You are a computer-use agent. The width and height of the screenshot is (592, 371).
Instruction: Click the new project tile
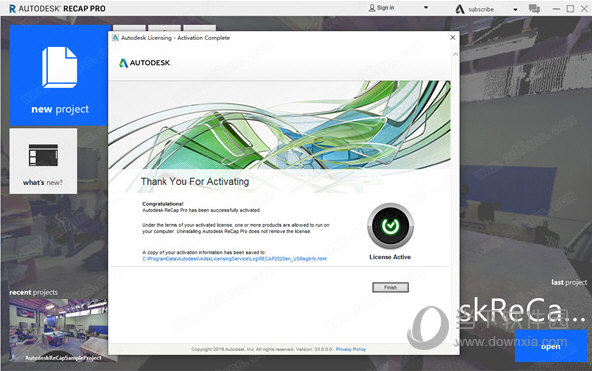(x=59, y=75)
